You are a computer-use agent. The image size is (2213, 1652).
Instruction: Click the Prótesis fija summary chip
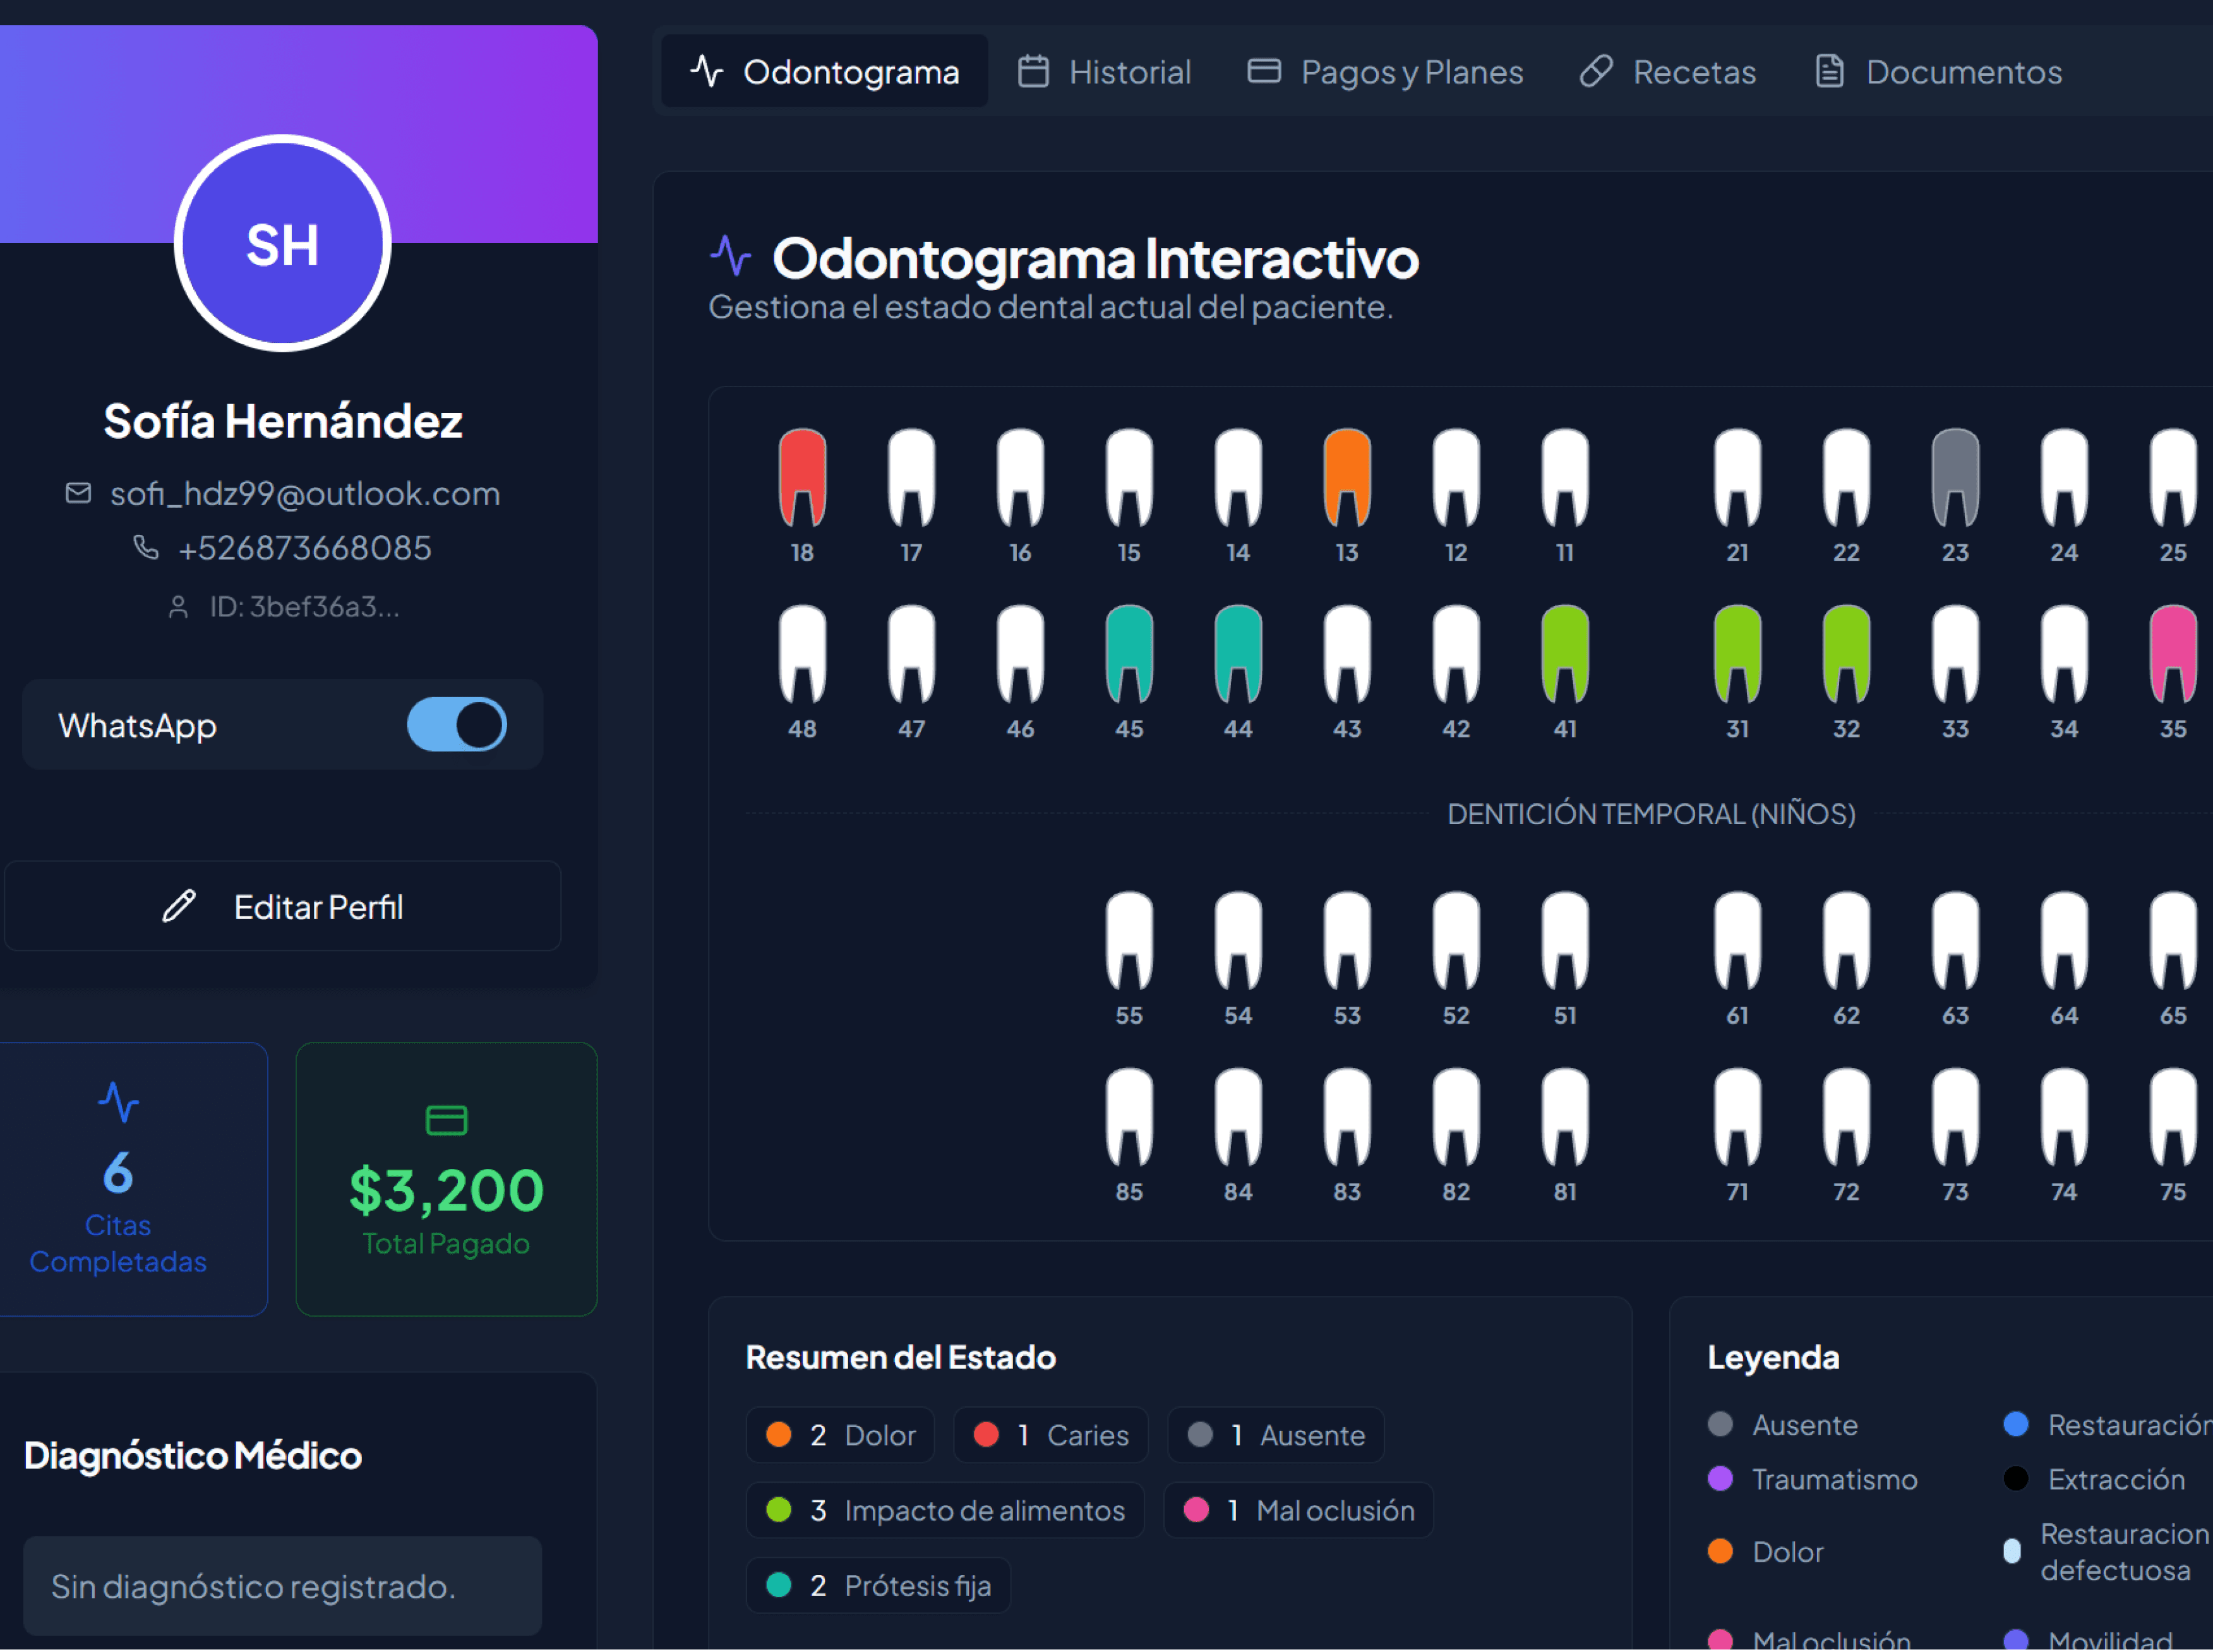point(877,1585)
